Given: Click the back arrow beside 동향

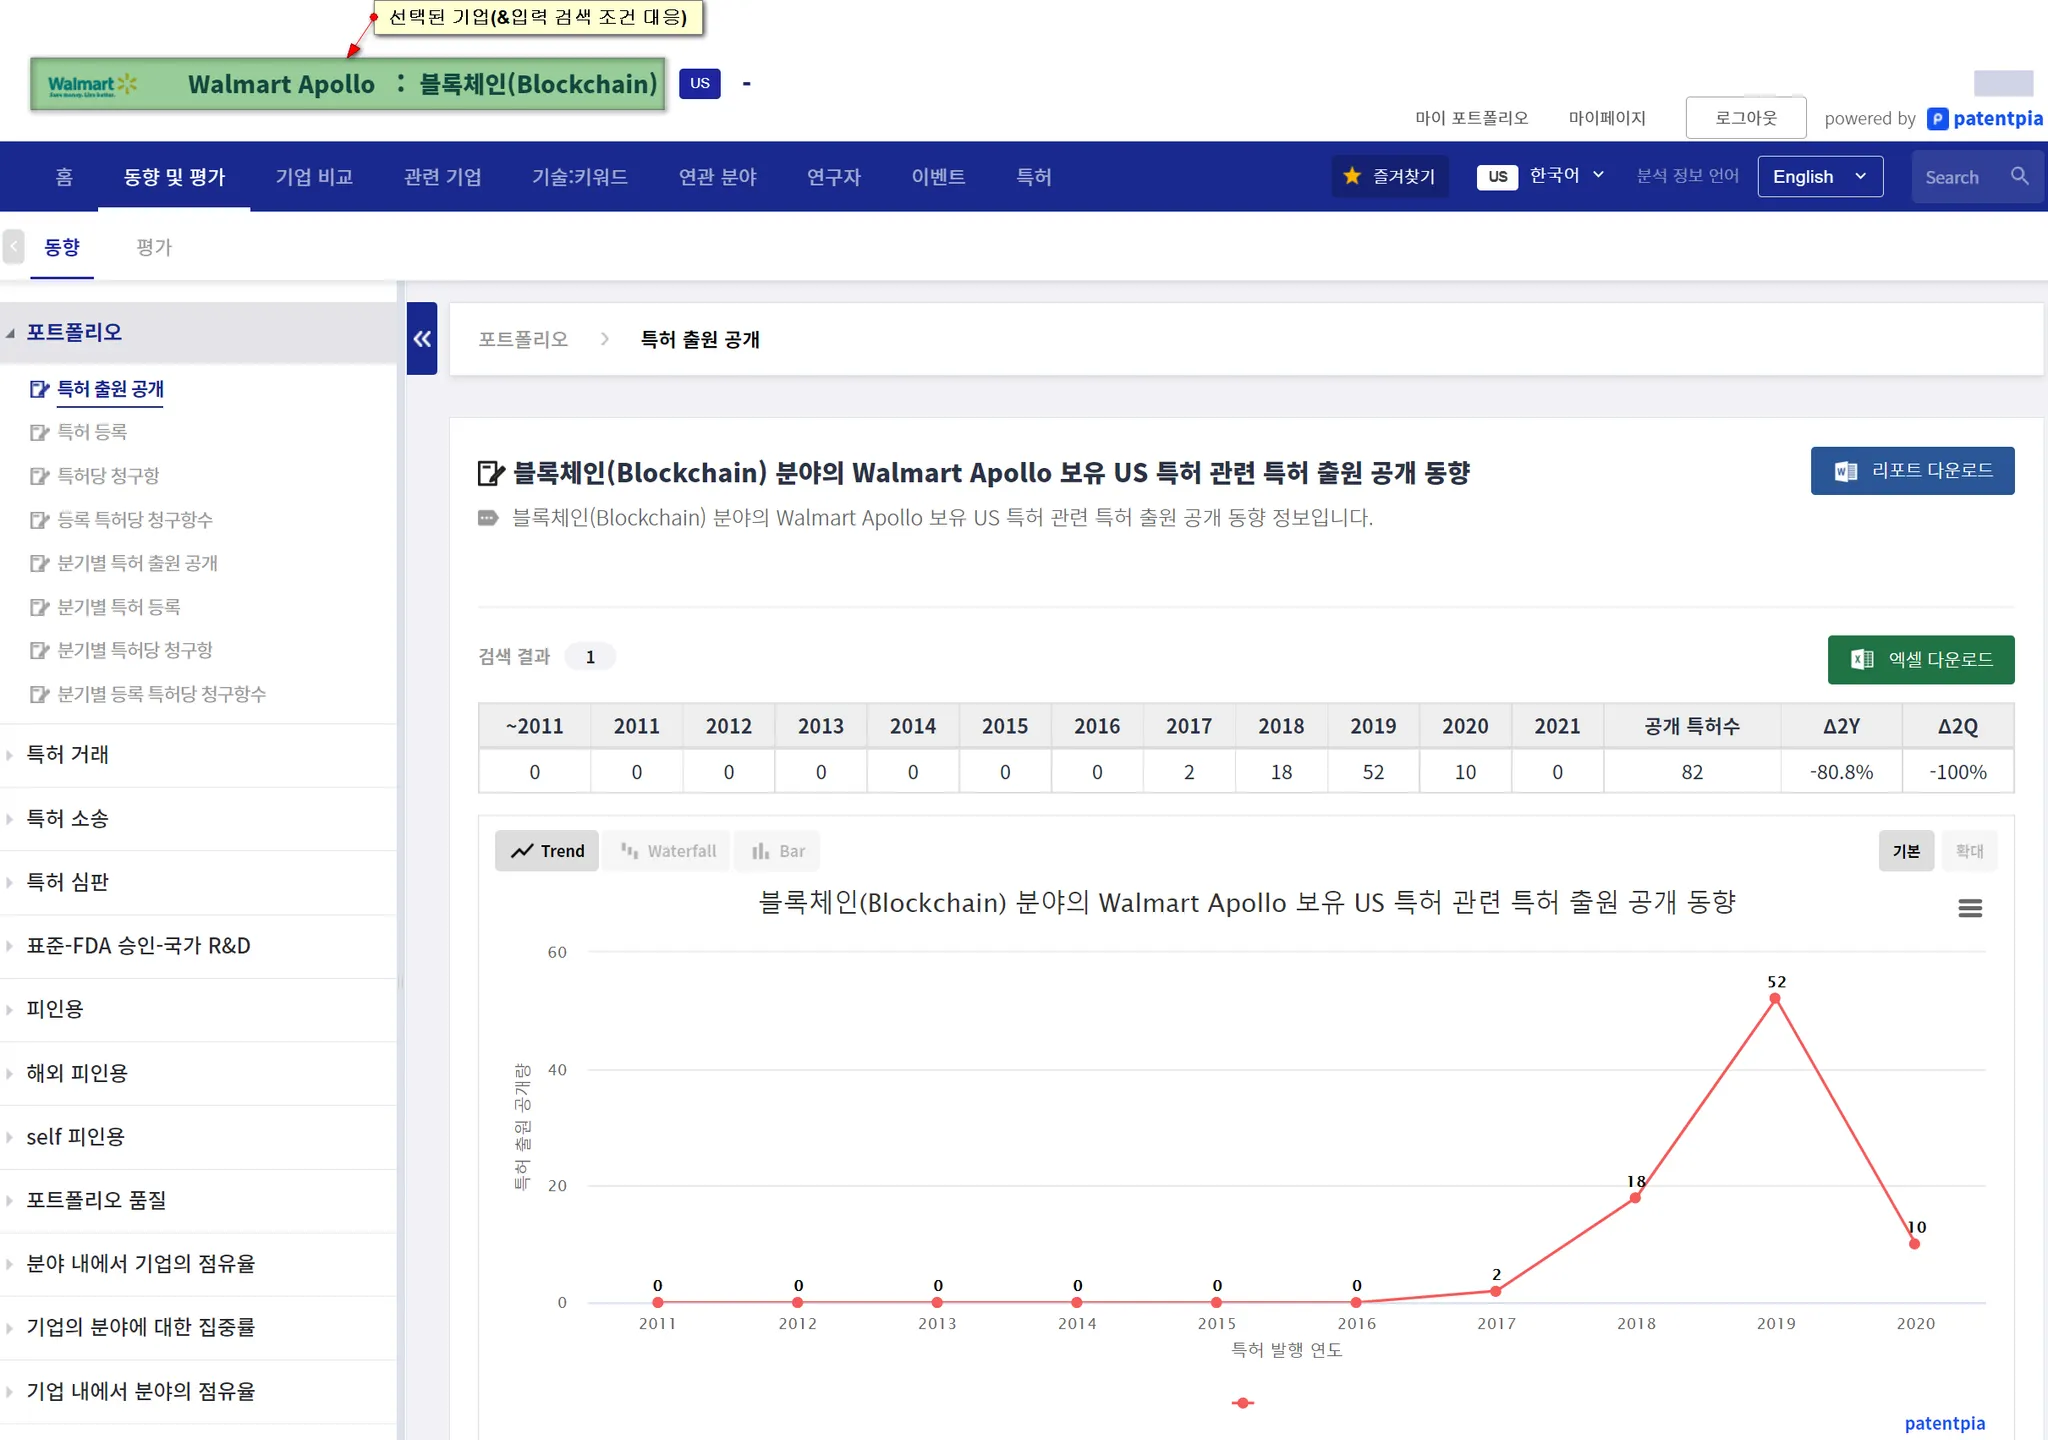Looking at the screenshot, I should click(x=14, y=247).
